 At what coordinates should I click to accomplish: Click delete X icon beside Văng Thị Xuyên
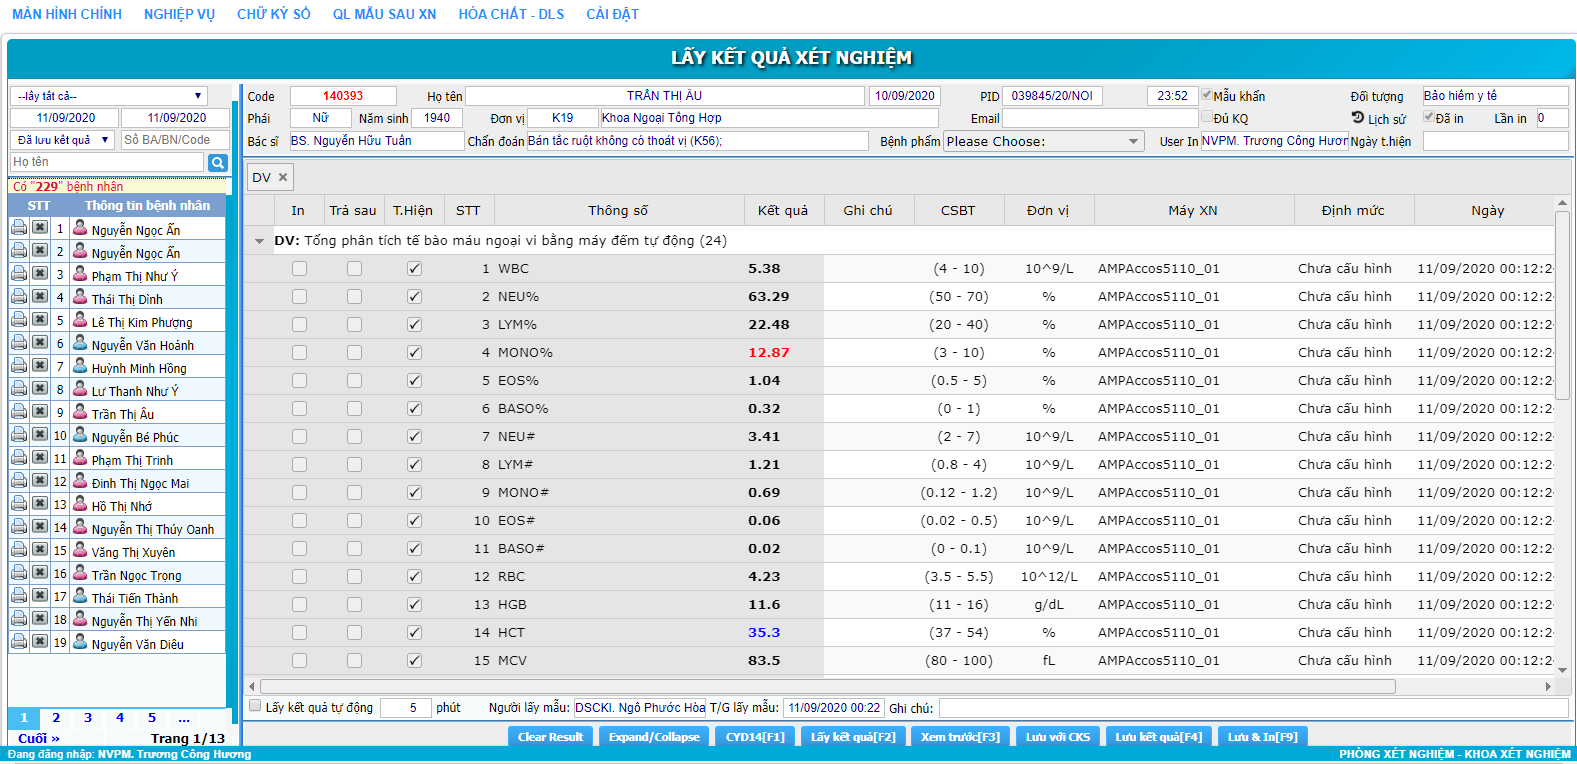click(39, 550)
